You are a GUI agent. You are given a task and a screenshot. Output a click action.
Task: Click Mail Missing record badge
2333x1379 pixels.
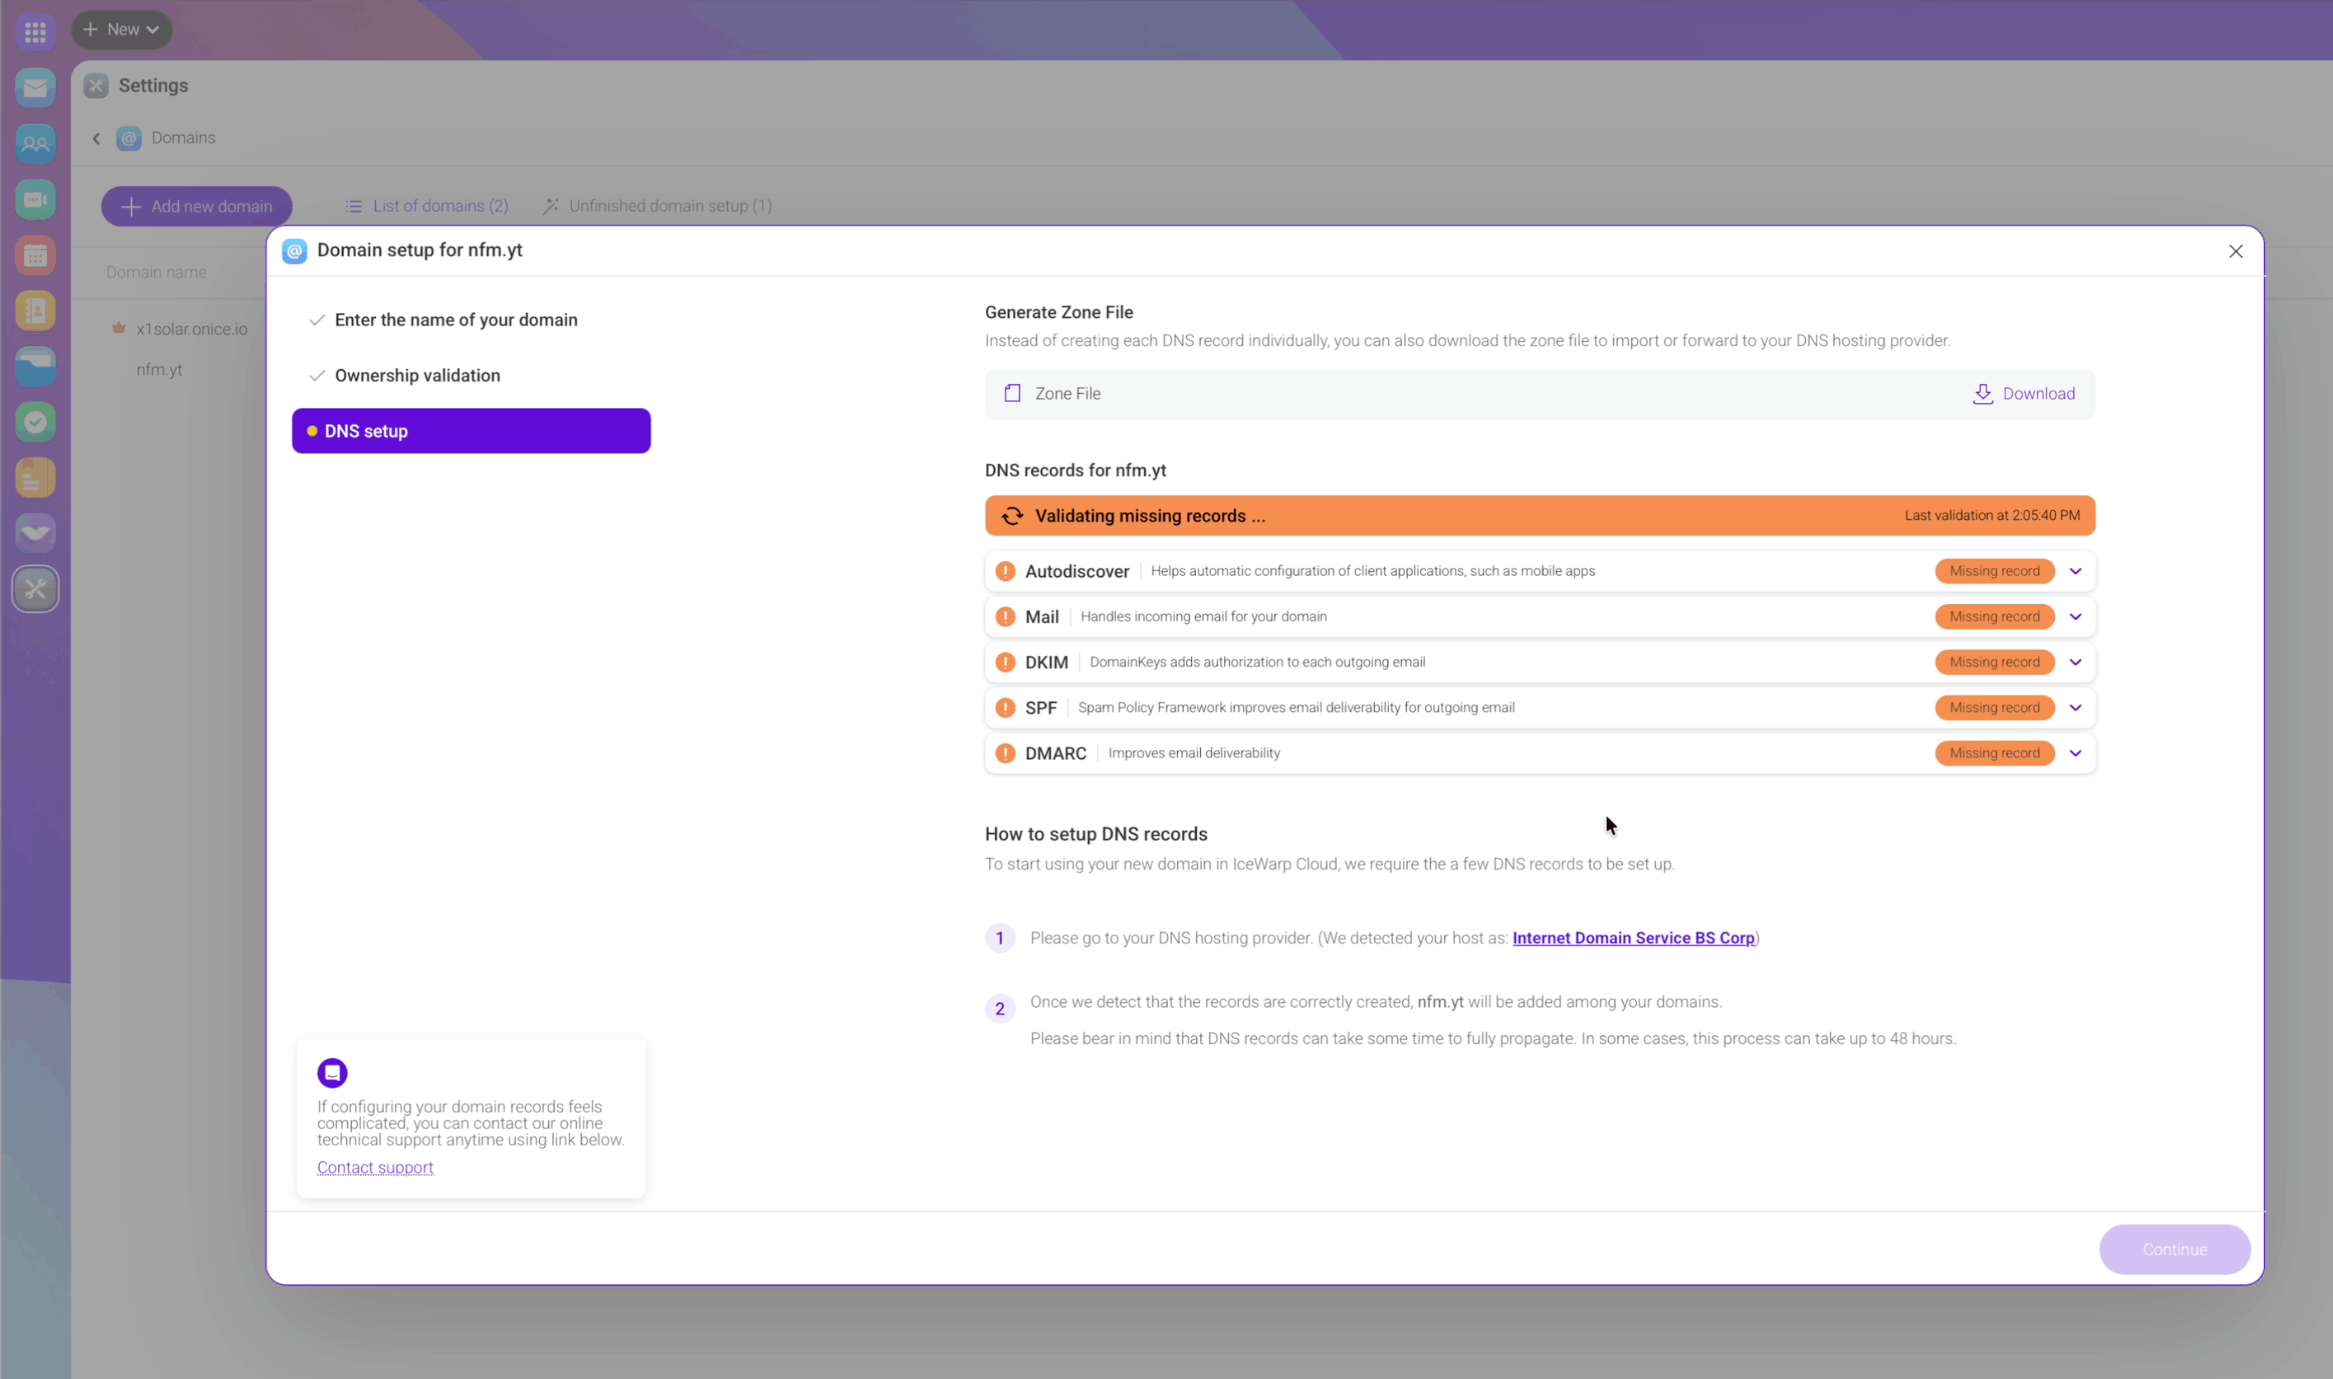pos(1994,617)
